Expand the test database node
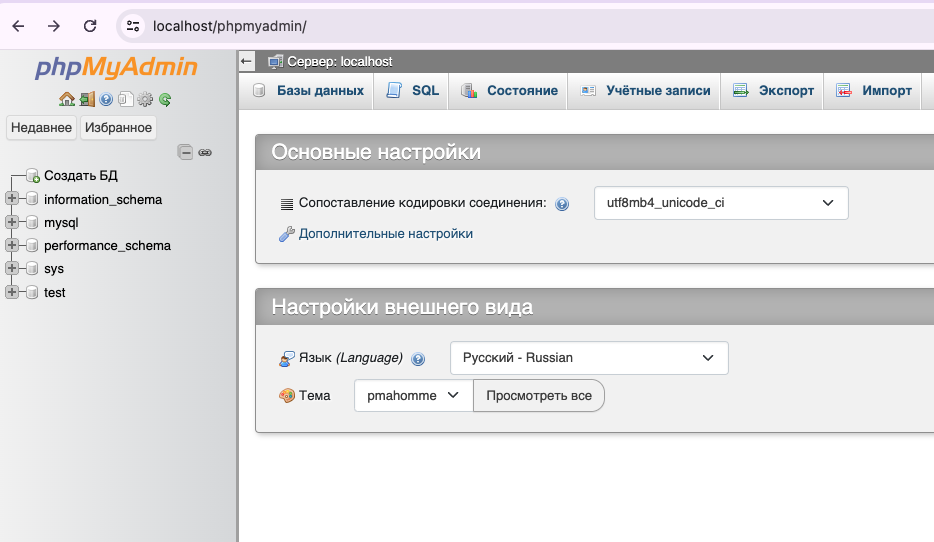 point(11,292)
